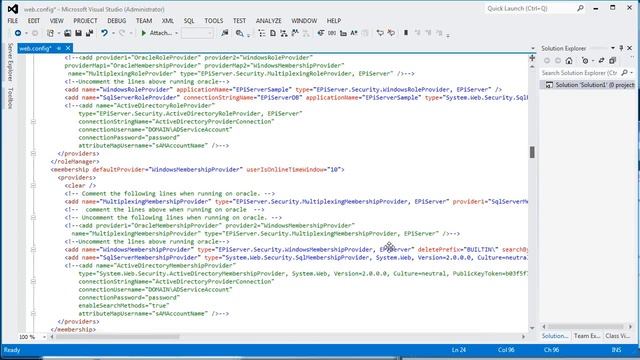
Task: Open the empty configuration combo box in toolbar
Action: click(x=197, y=33)
